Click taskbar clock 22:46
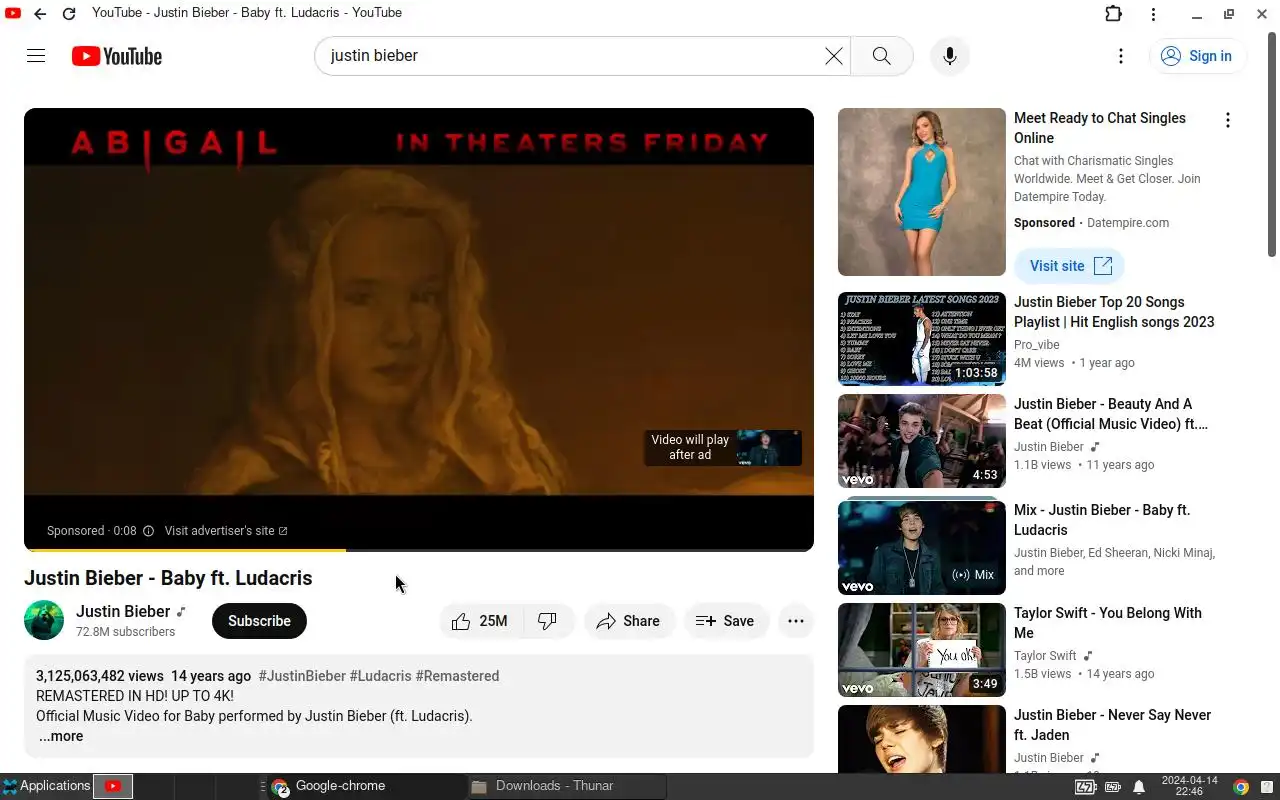Image resolution: width=1280 pixels, height=800 pixels. [1189, 786]
